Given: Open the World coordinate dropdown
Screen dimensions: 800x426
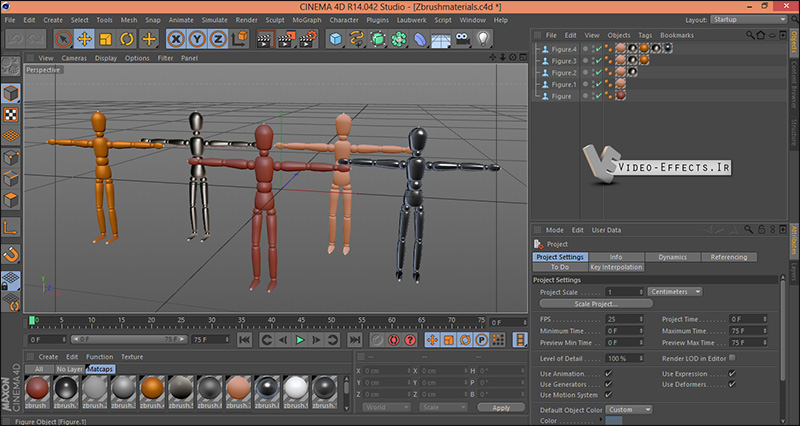Looking at the screenshot, I should point(386,408).
